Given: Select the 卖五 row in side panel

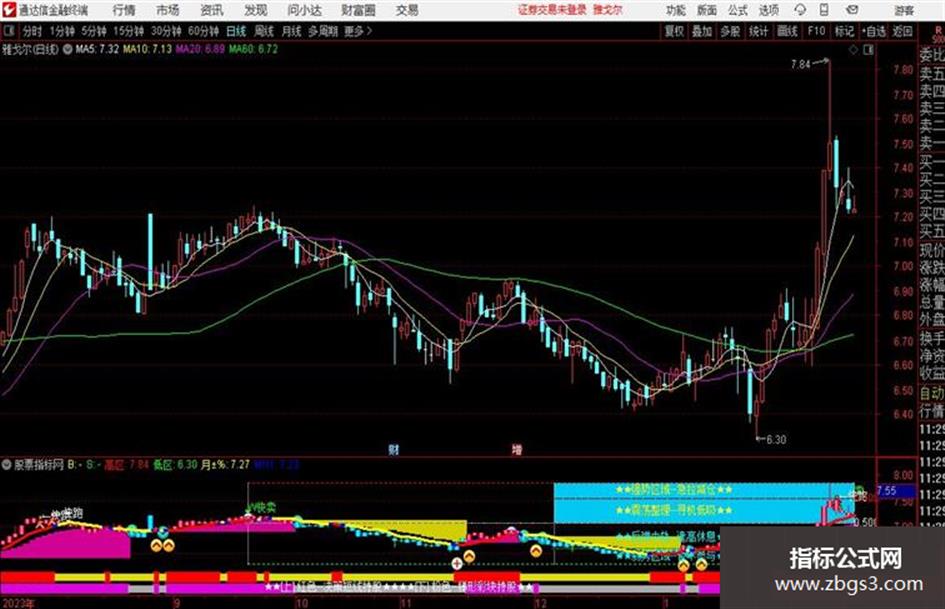Looking at the screenshot, I should (x=932, y=74).
